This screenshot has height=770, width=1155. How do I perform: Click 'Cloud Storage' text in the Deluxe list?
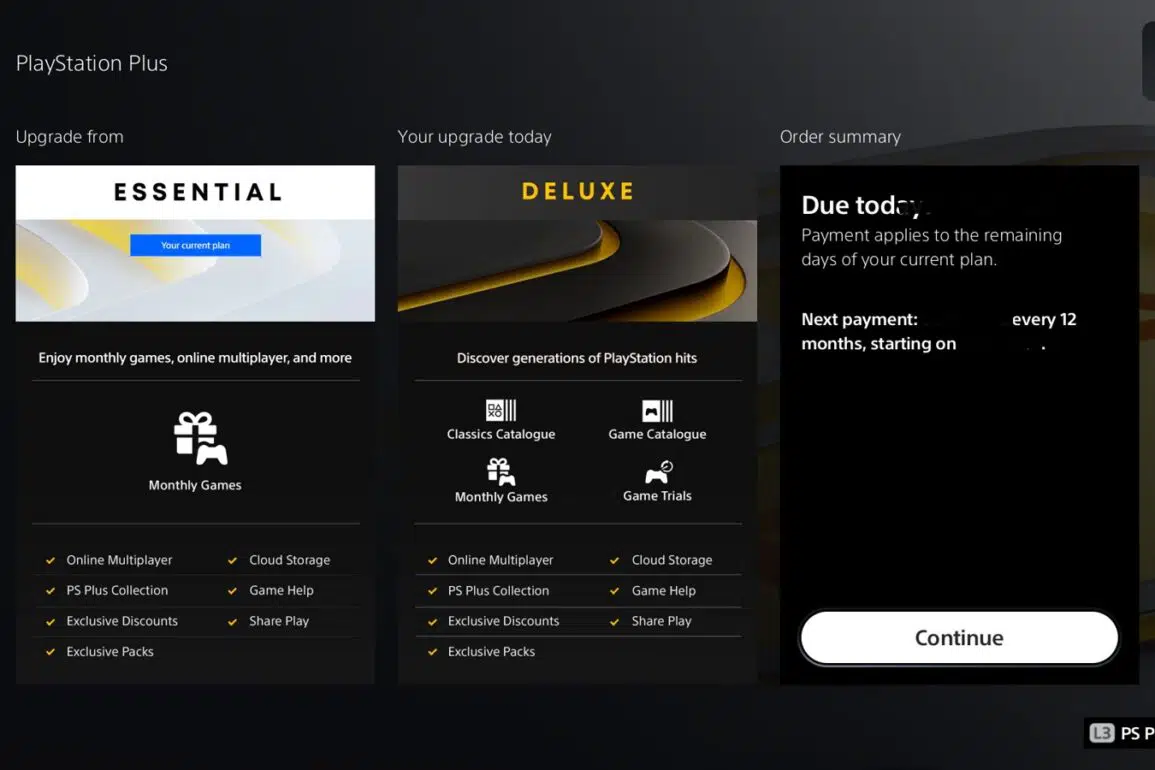[672, 560]
